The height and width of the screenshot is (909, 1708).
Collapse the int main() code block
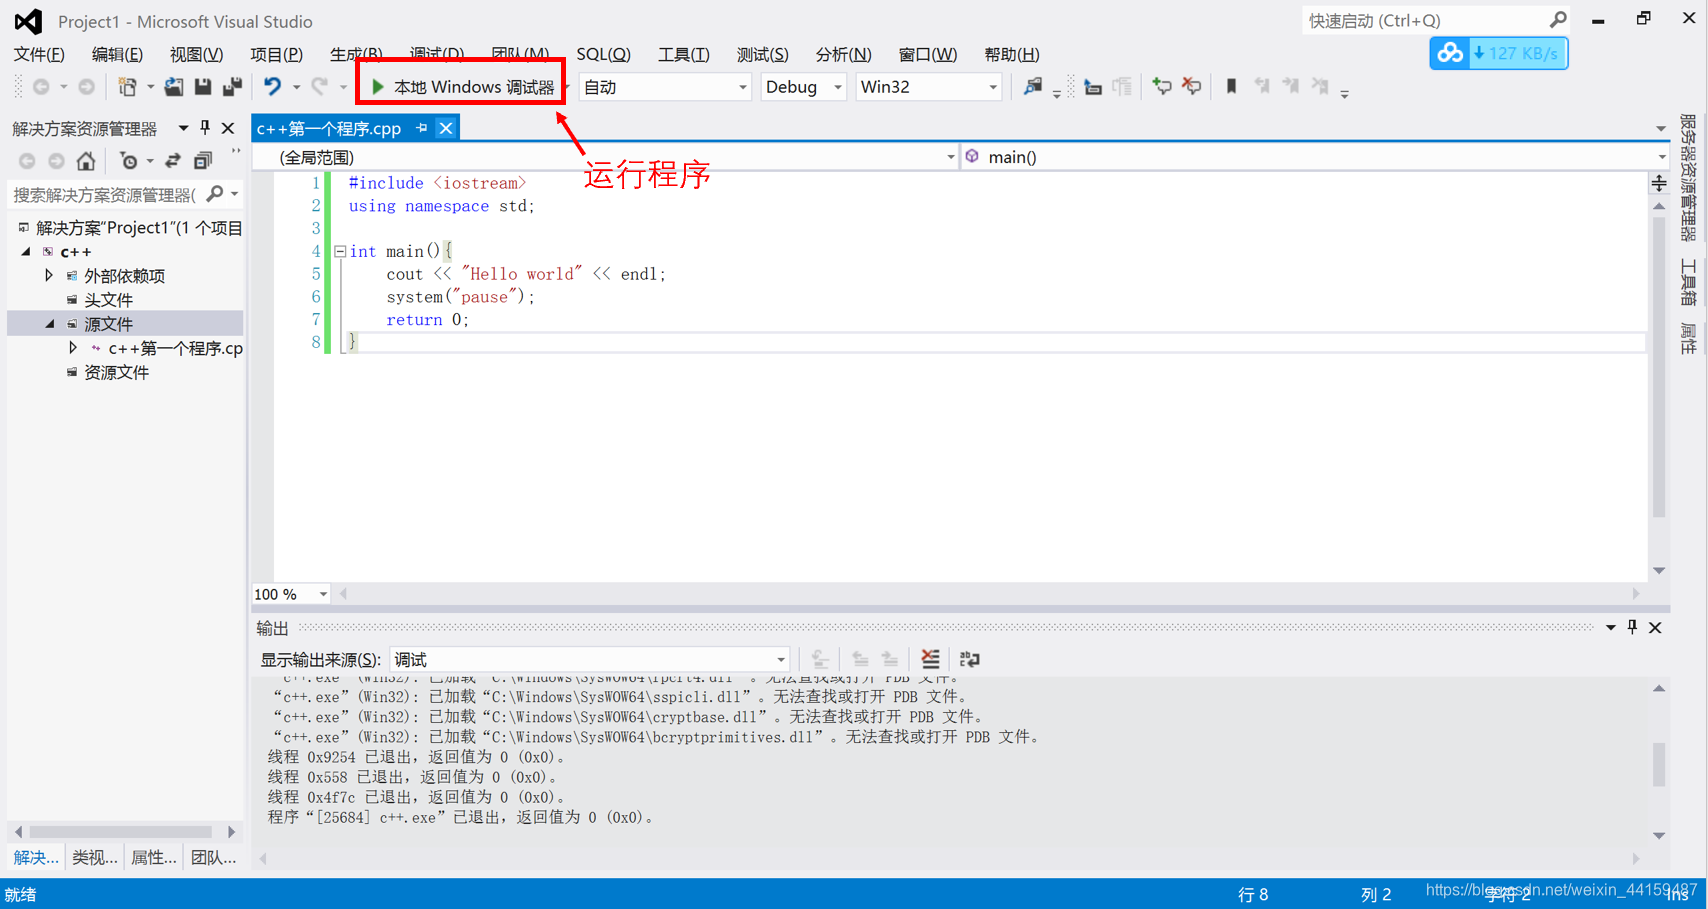pyautogui.click(x=340, y=251)
